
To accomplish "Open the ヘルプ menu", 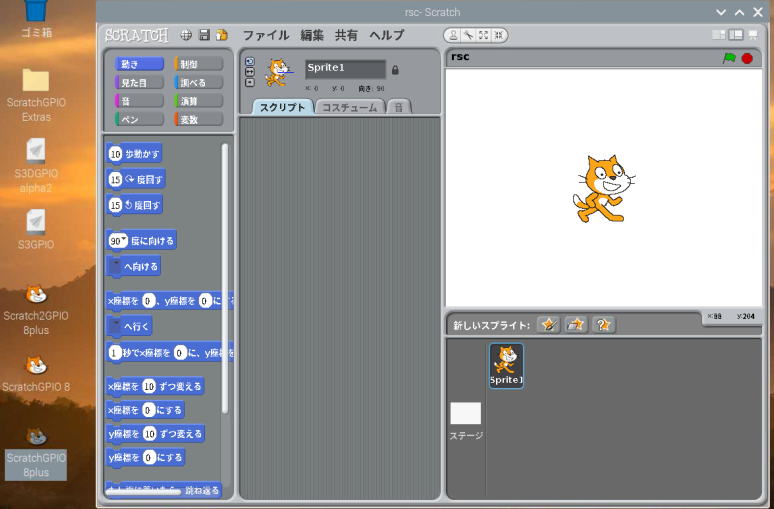I will (387, 35).
